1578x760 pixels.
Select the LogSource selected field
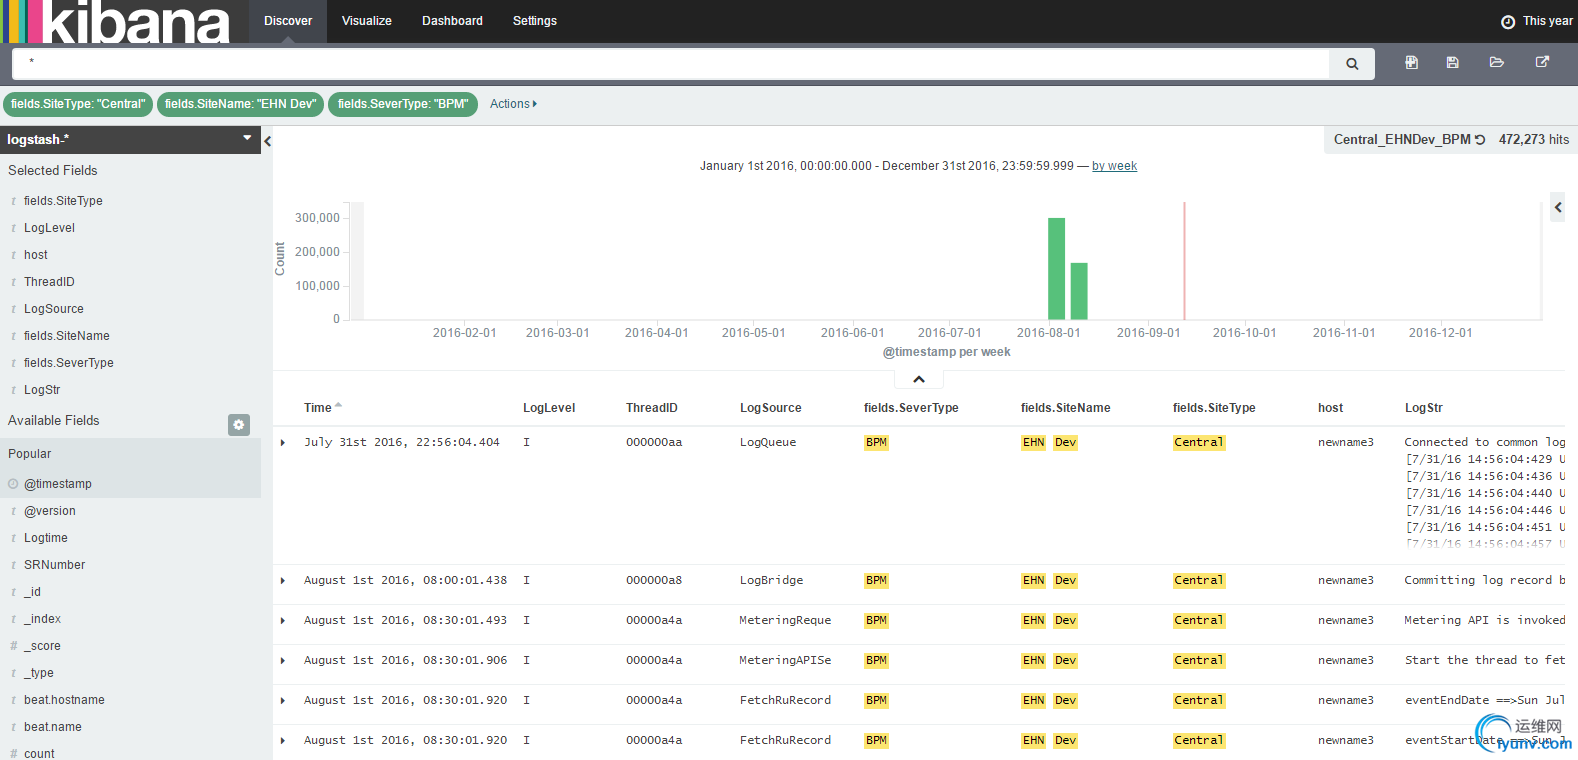pos(54,309)
